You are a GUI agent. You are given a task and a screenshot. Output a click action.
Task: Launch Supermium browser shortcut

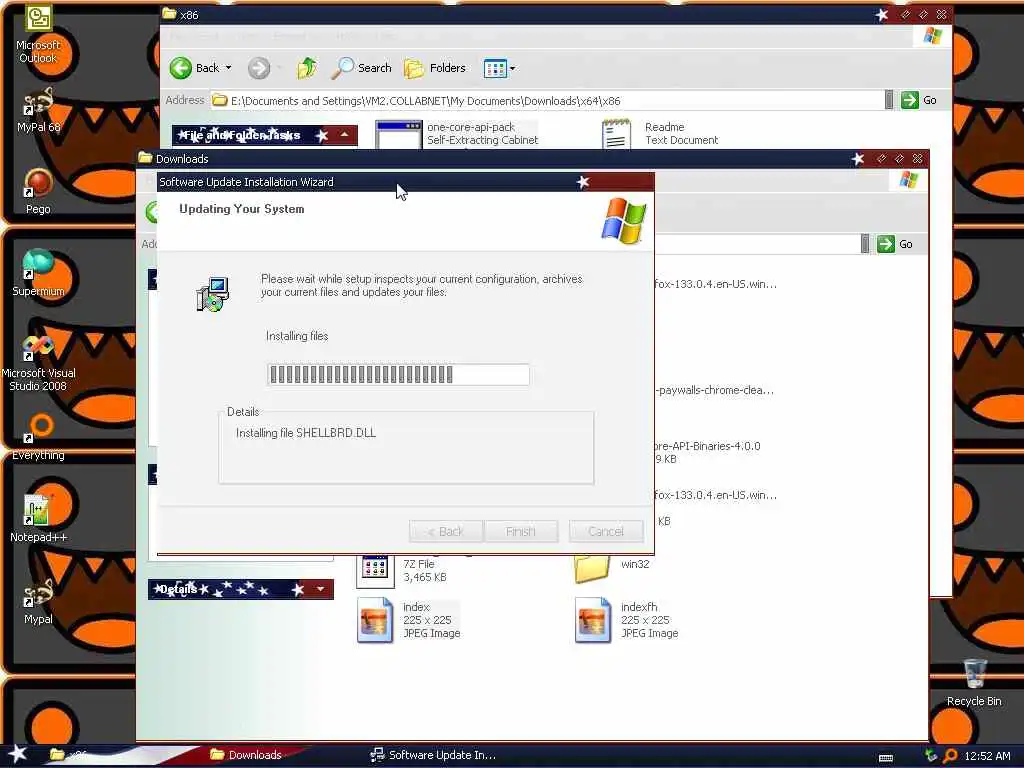pos(38,274)
